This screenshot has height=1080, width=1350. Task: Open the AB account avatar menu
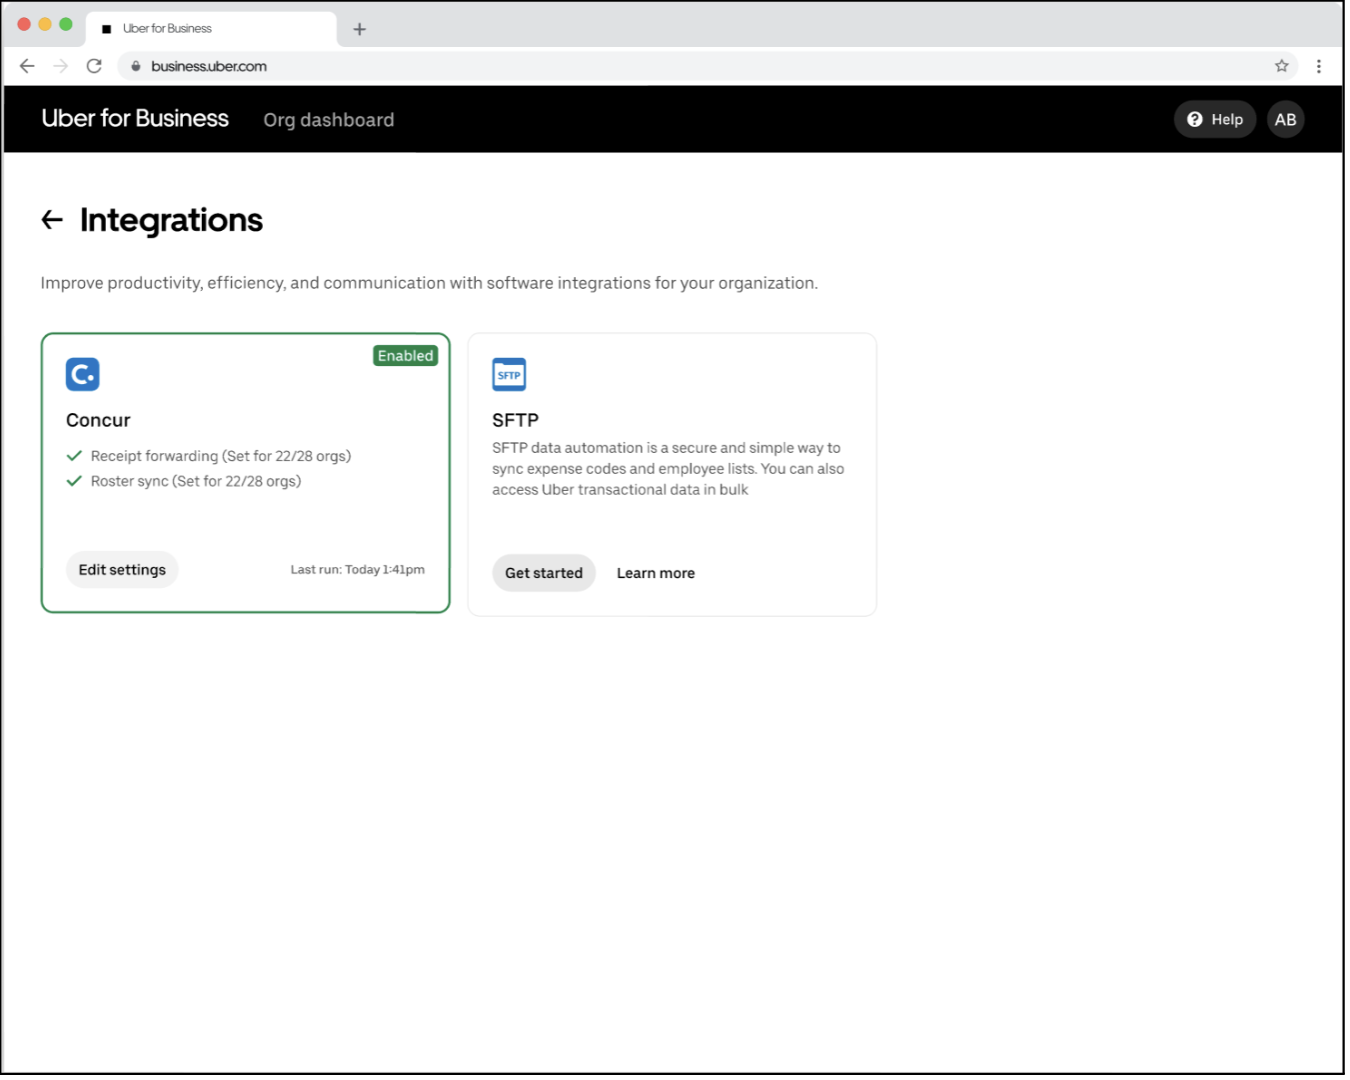coord(1285,119)
